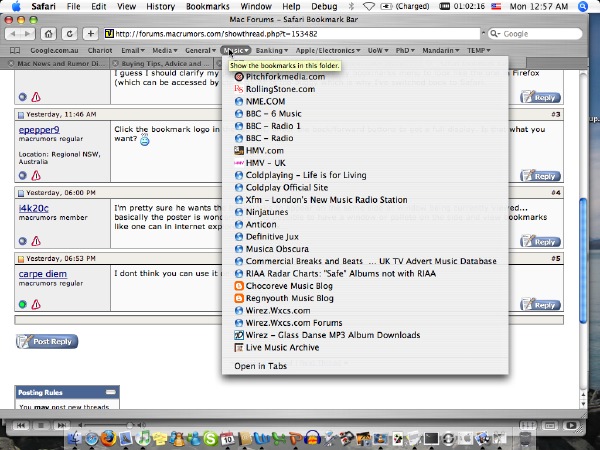
Task: Open iTunes from the Dock
Action: tap(143, 437)
